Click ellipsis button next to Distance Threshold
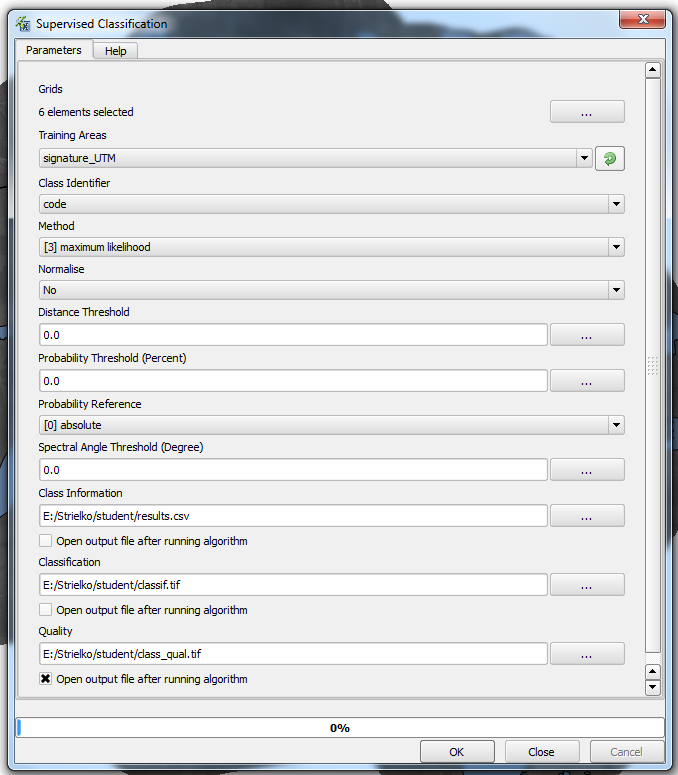This screenshot has width=678, height=775. (587, 335)
